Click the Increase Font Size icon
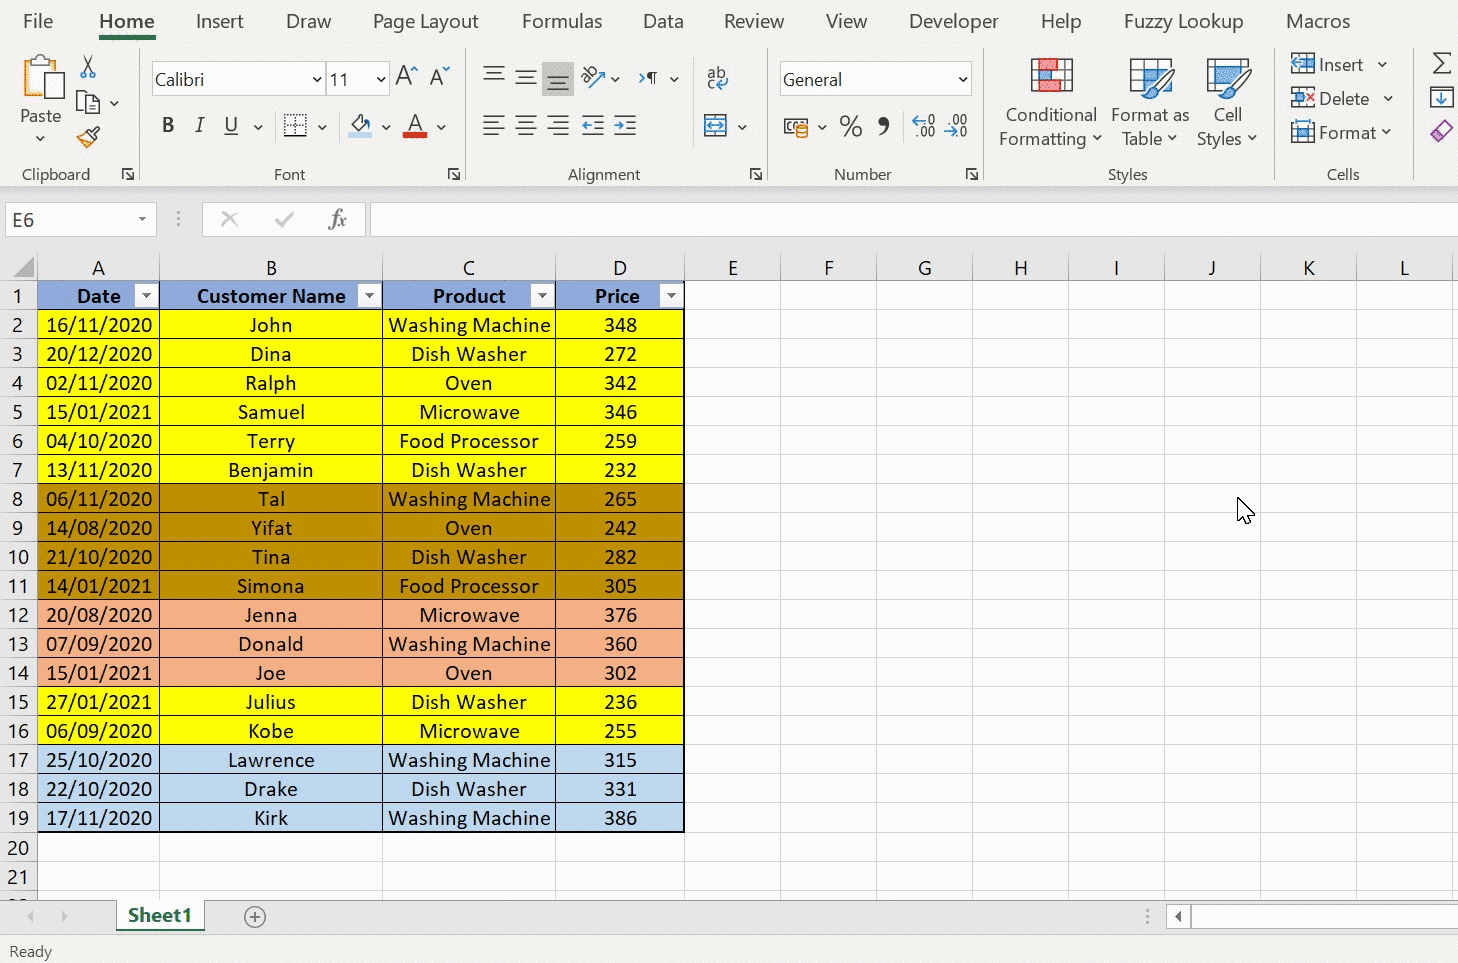The width and height of the screenshot is (1458, 963). [x=406, y=77]
